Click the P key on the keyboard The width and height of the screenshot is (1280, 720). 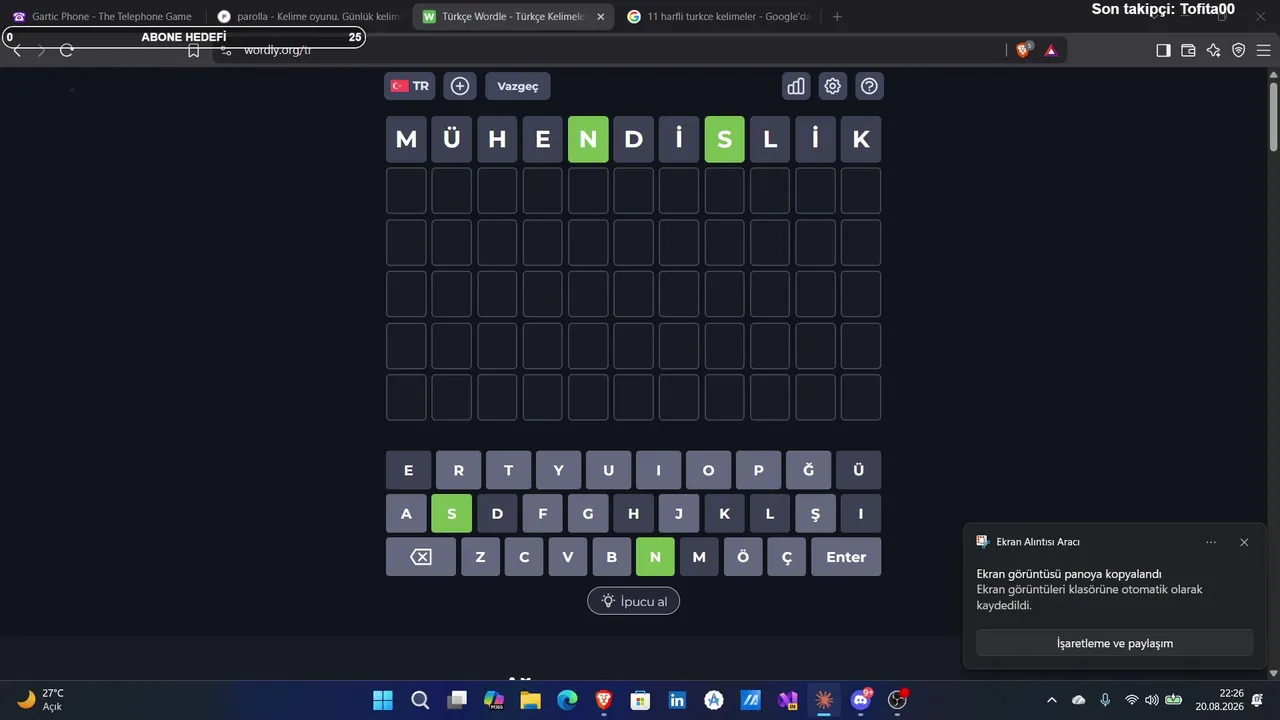pos(758,470)
